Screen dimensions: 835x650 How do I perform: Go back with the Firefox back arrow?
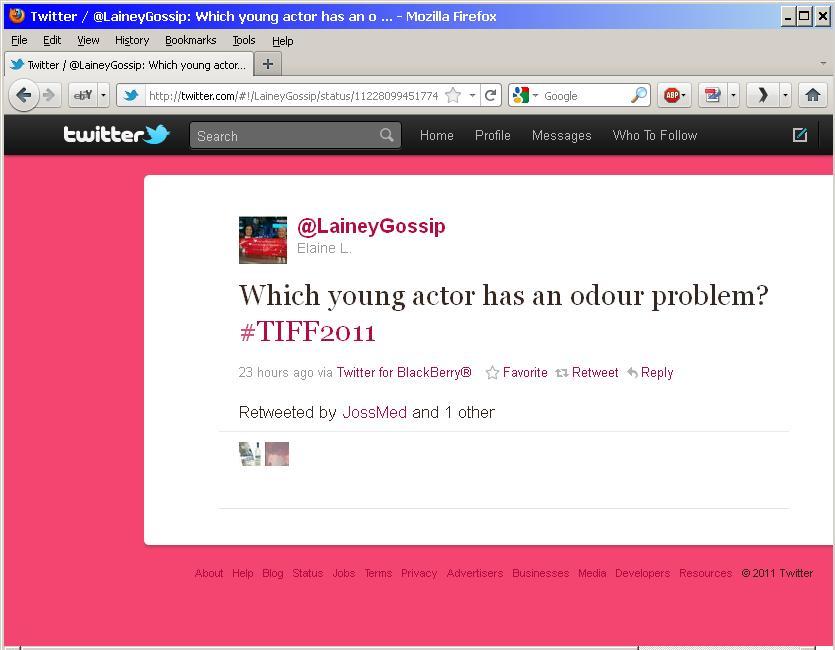click(24, 95)
